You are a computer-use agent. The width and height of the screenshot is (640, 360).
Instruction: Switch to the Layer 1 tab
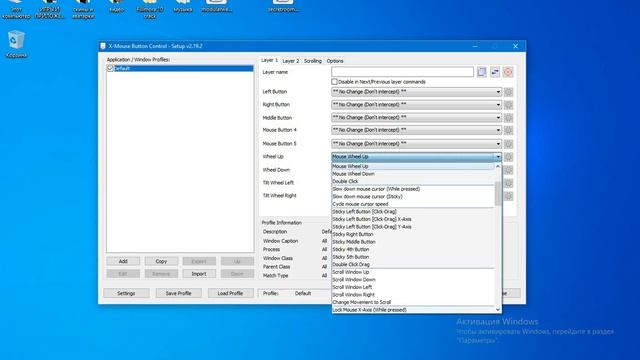click(269, 60)
